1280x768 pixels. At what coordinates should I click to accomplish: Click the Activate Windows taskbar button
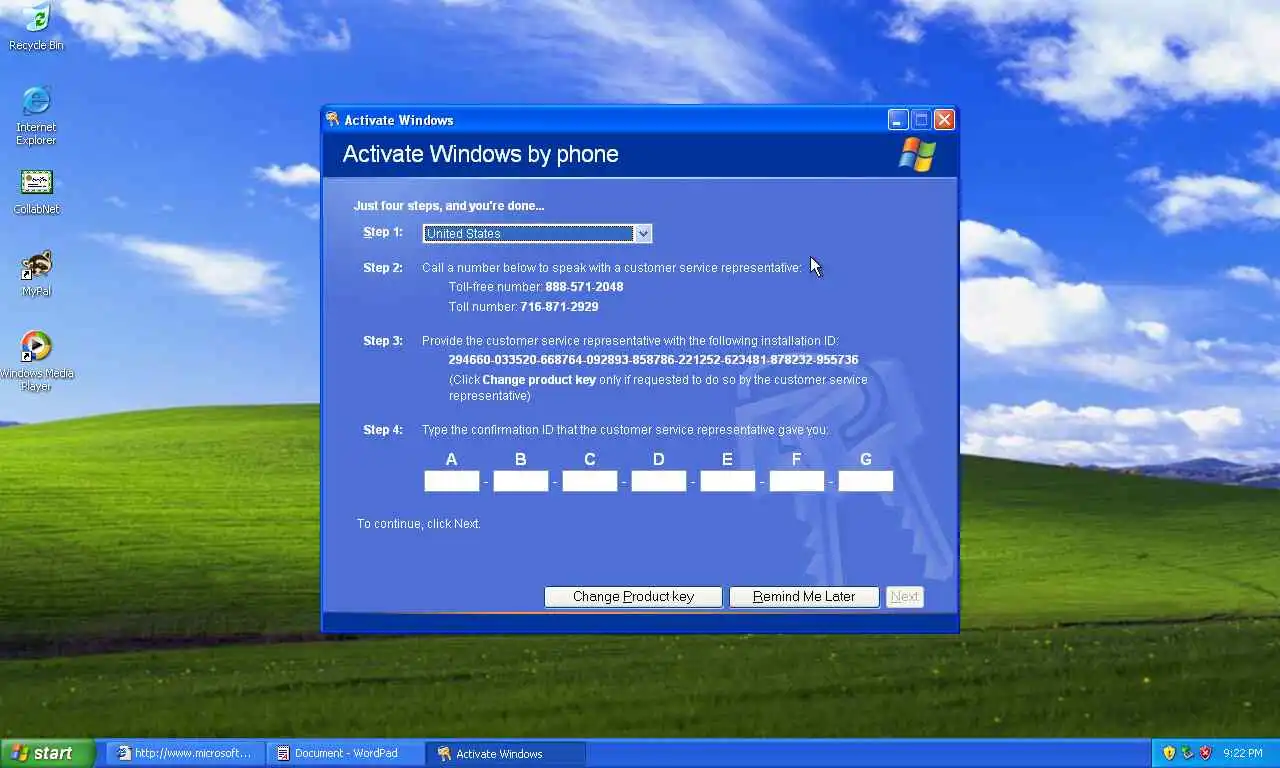[506, 753]
